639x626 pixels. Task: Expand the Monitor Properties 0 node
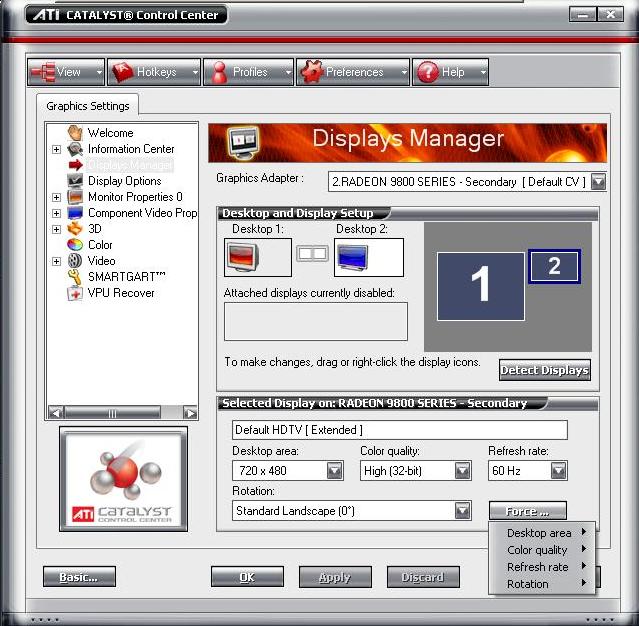click(57, 197)
